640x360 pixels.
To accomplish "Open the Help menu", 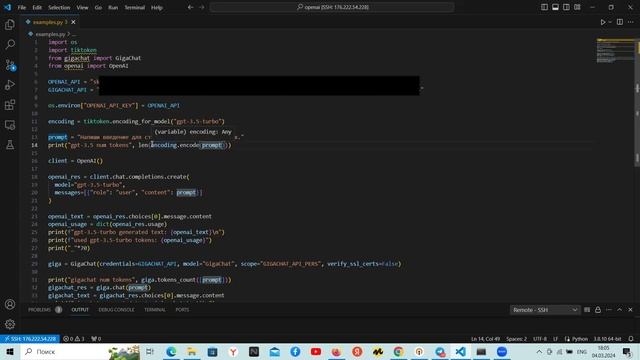I will click(157, 7).
